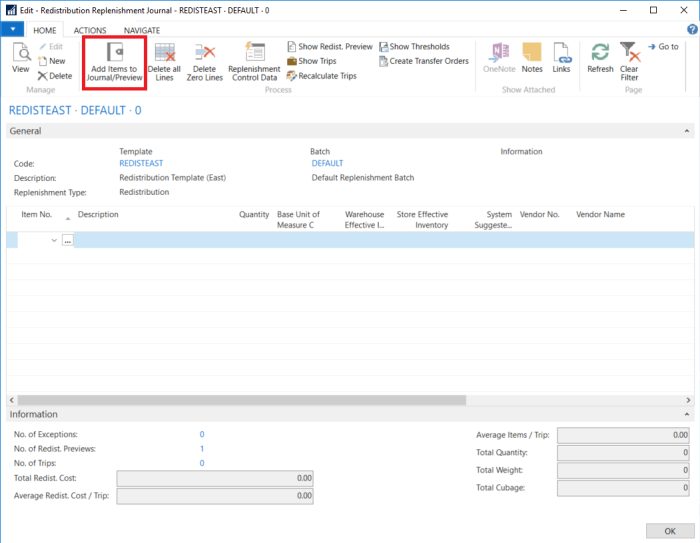This screenshot has height=543, width=700.
Task: Collapse the General section
Action: (687, 131)
